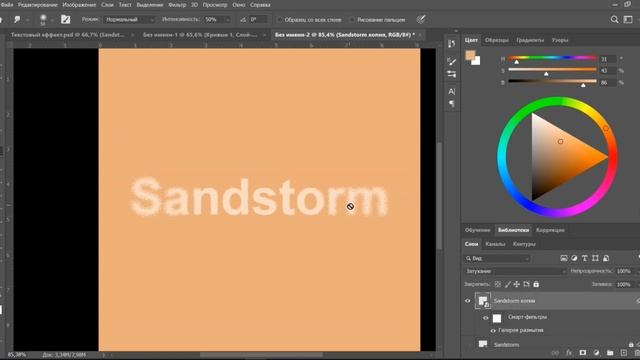Toggle 'Галерея размытия' filter visibility eye
Screen dimensions: 640x360
493,330
